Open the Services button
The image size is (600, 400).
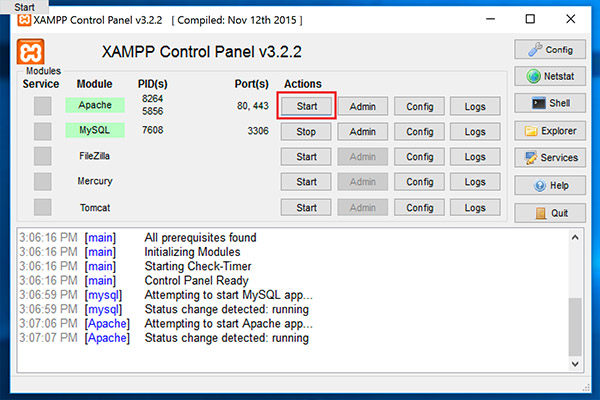(550, 158)
